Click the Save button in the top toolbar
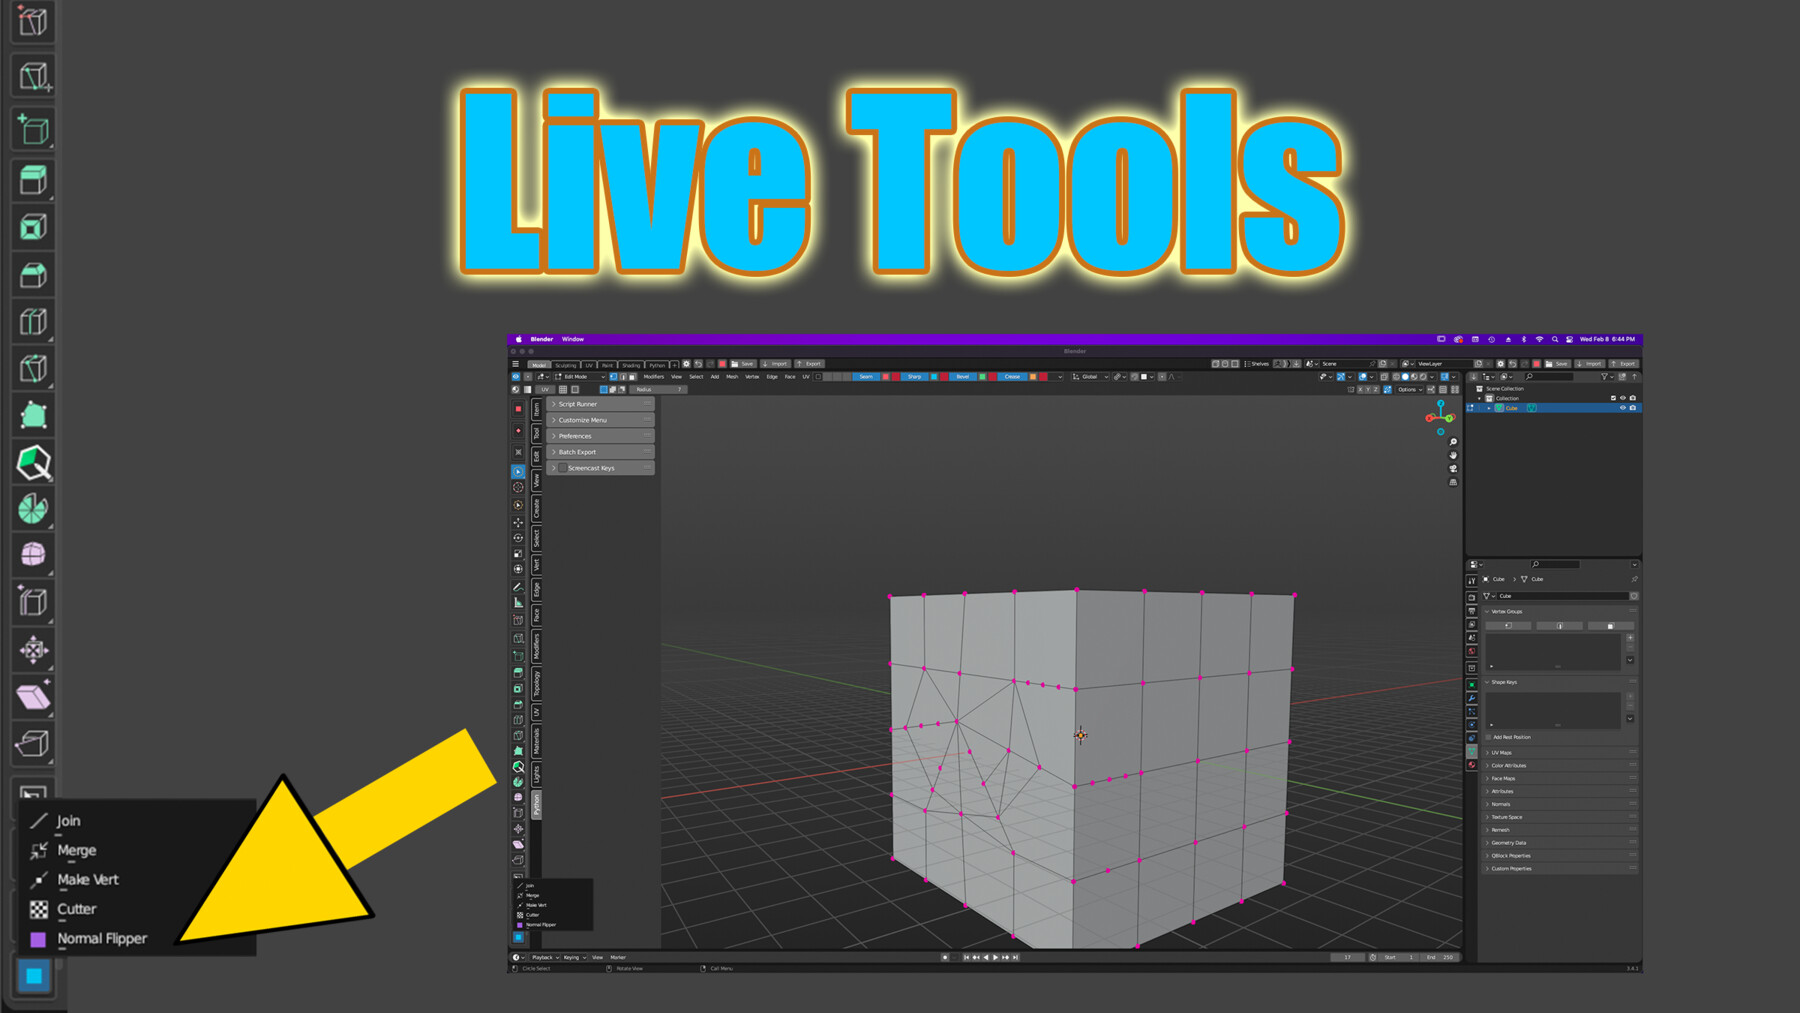The image size is (1800, 1013). pyautogui.click(x=746, y=364)
